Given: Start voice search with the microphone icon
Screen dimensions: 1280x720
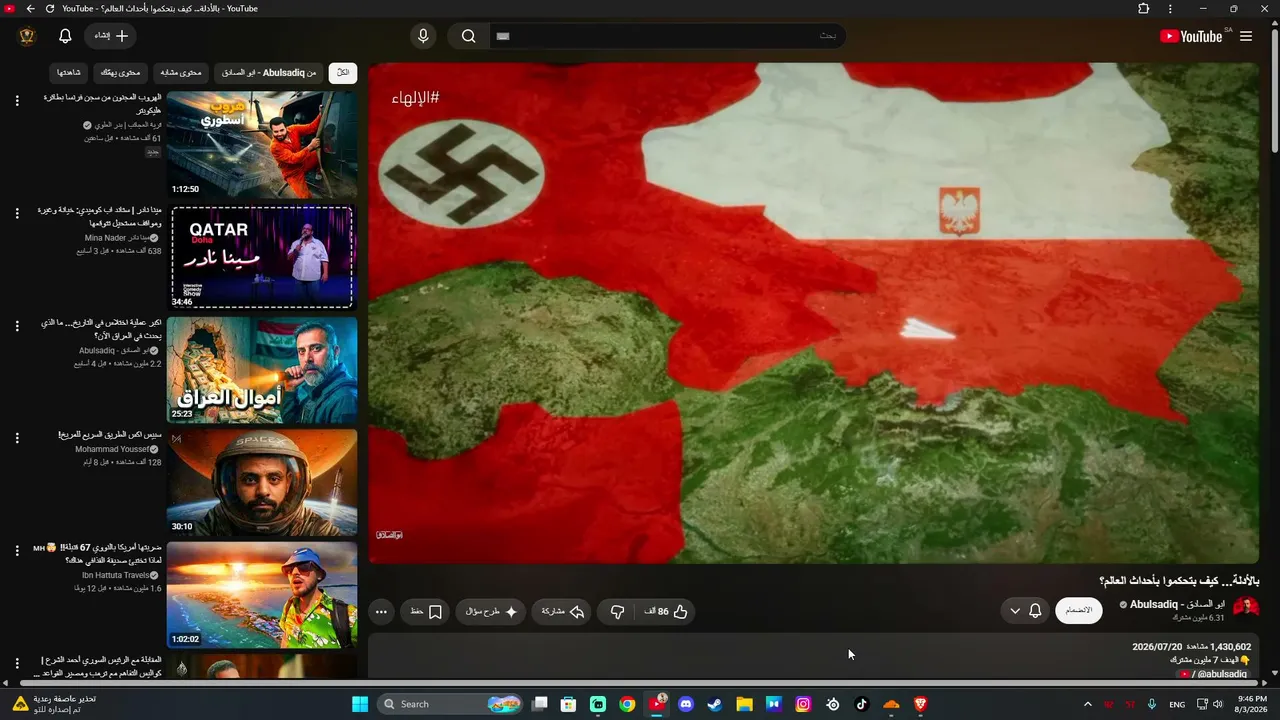Looking at the screenshot, I should coord(423,36).
